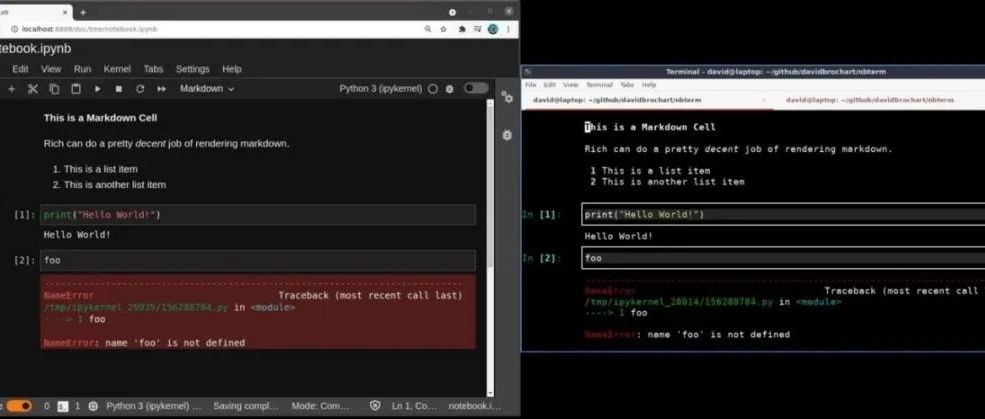Restart kernel and run all cells
985x419 pixels.
coord(161,89)
